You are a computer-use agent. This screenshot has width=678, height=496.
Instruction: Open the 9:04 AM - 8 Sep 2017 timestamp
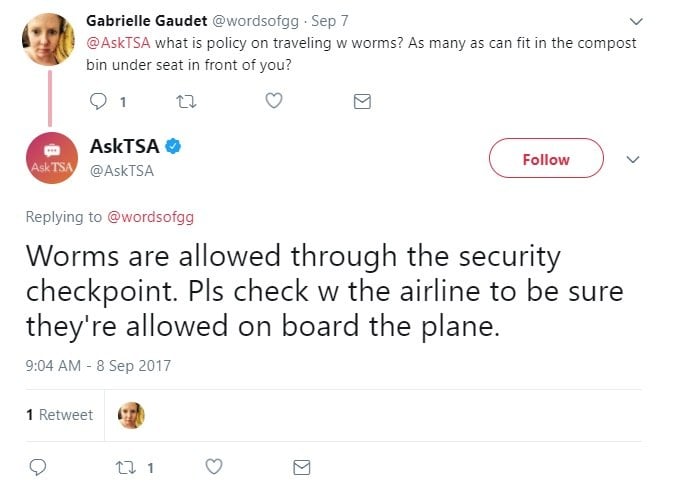pyautogui.click(x=98, y=365)
